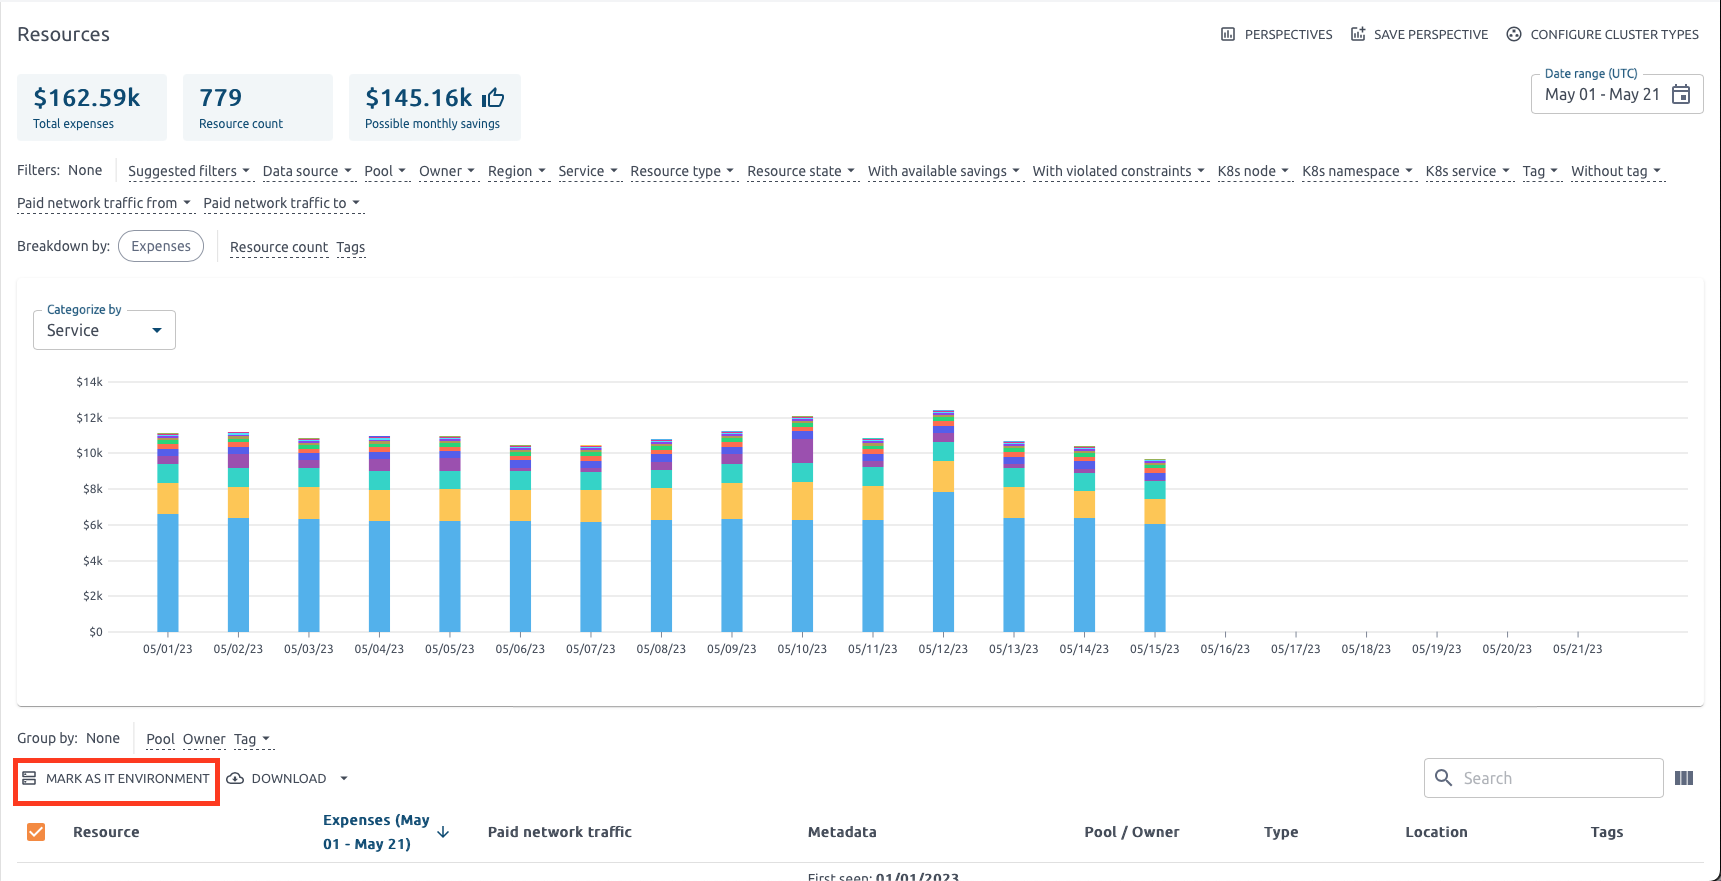The width and height of the screenshot is (1721, 881).
Task: Group resources by Owner
Action: click(x=204, y=739)
